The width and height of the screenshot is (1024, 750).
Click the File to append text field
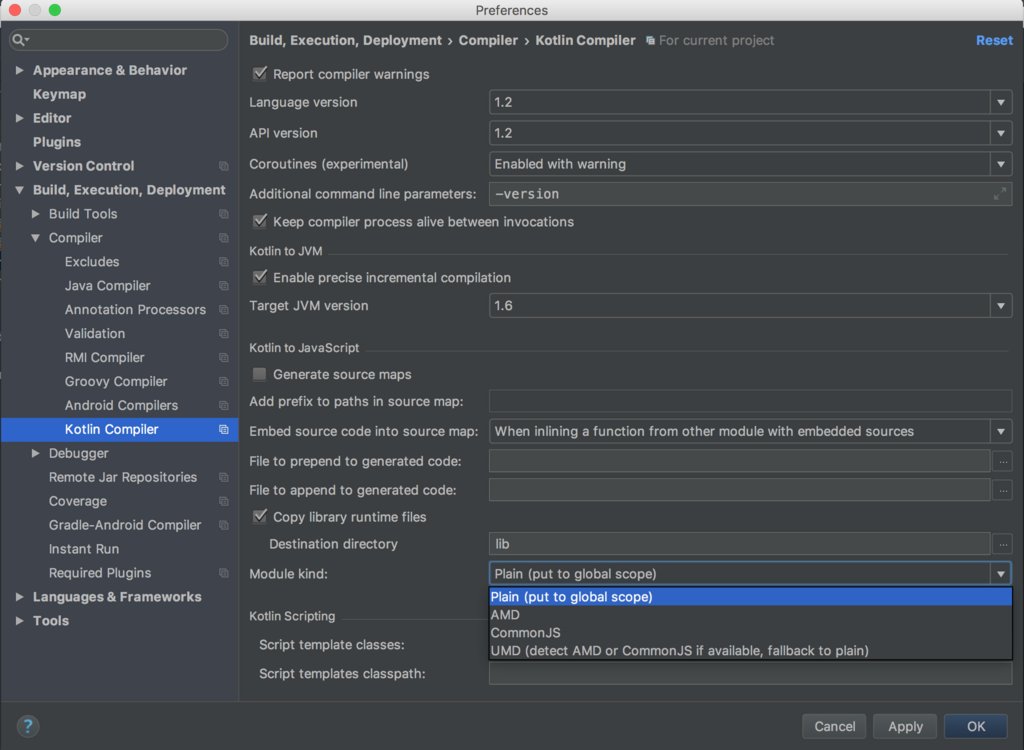pos(739,490)
